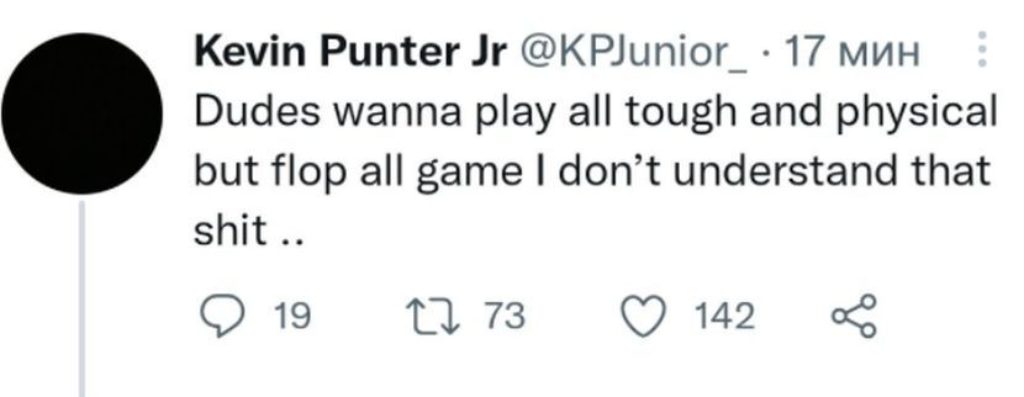Open Kevin Punter Jr's profile name link
The height and width of the screenshot is (397, 1024).
349,54
